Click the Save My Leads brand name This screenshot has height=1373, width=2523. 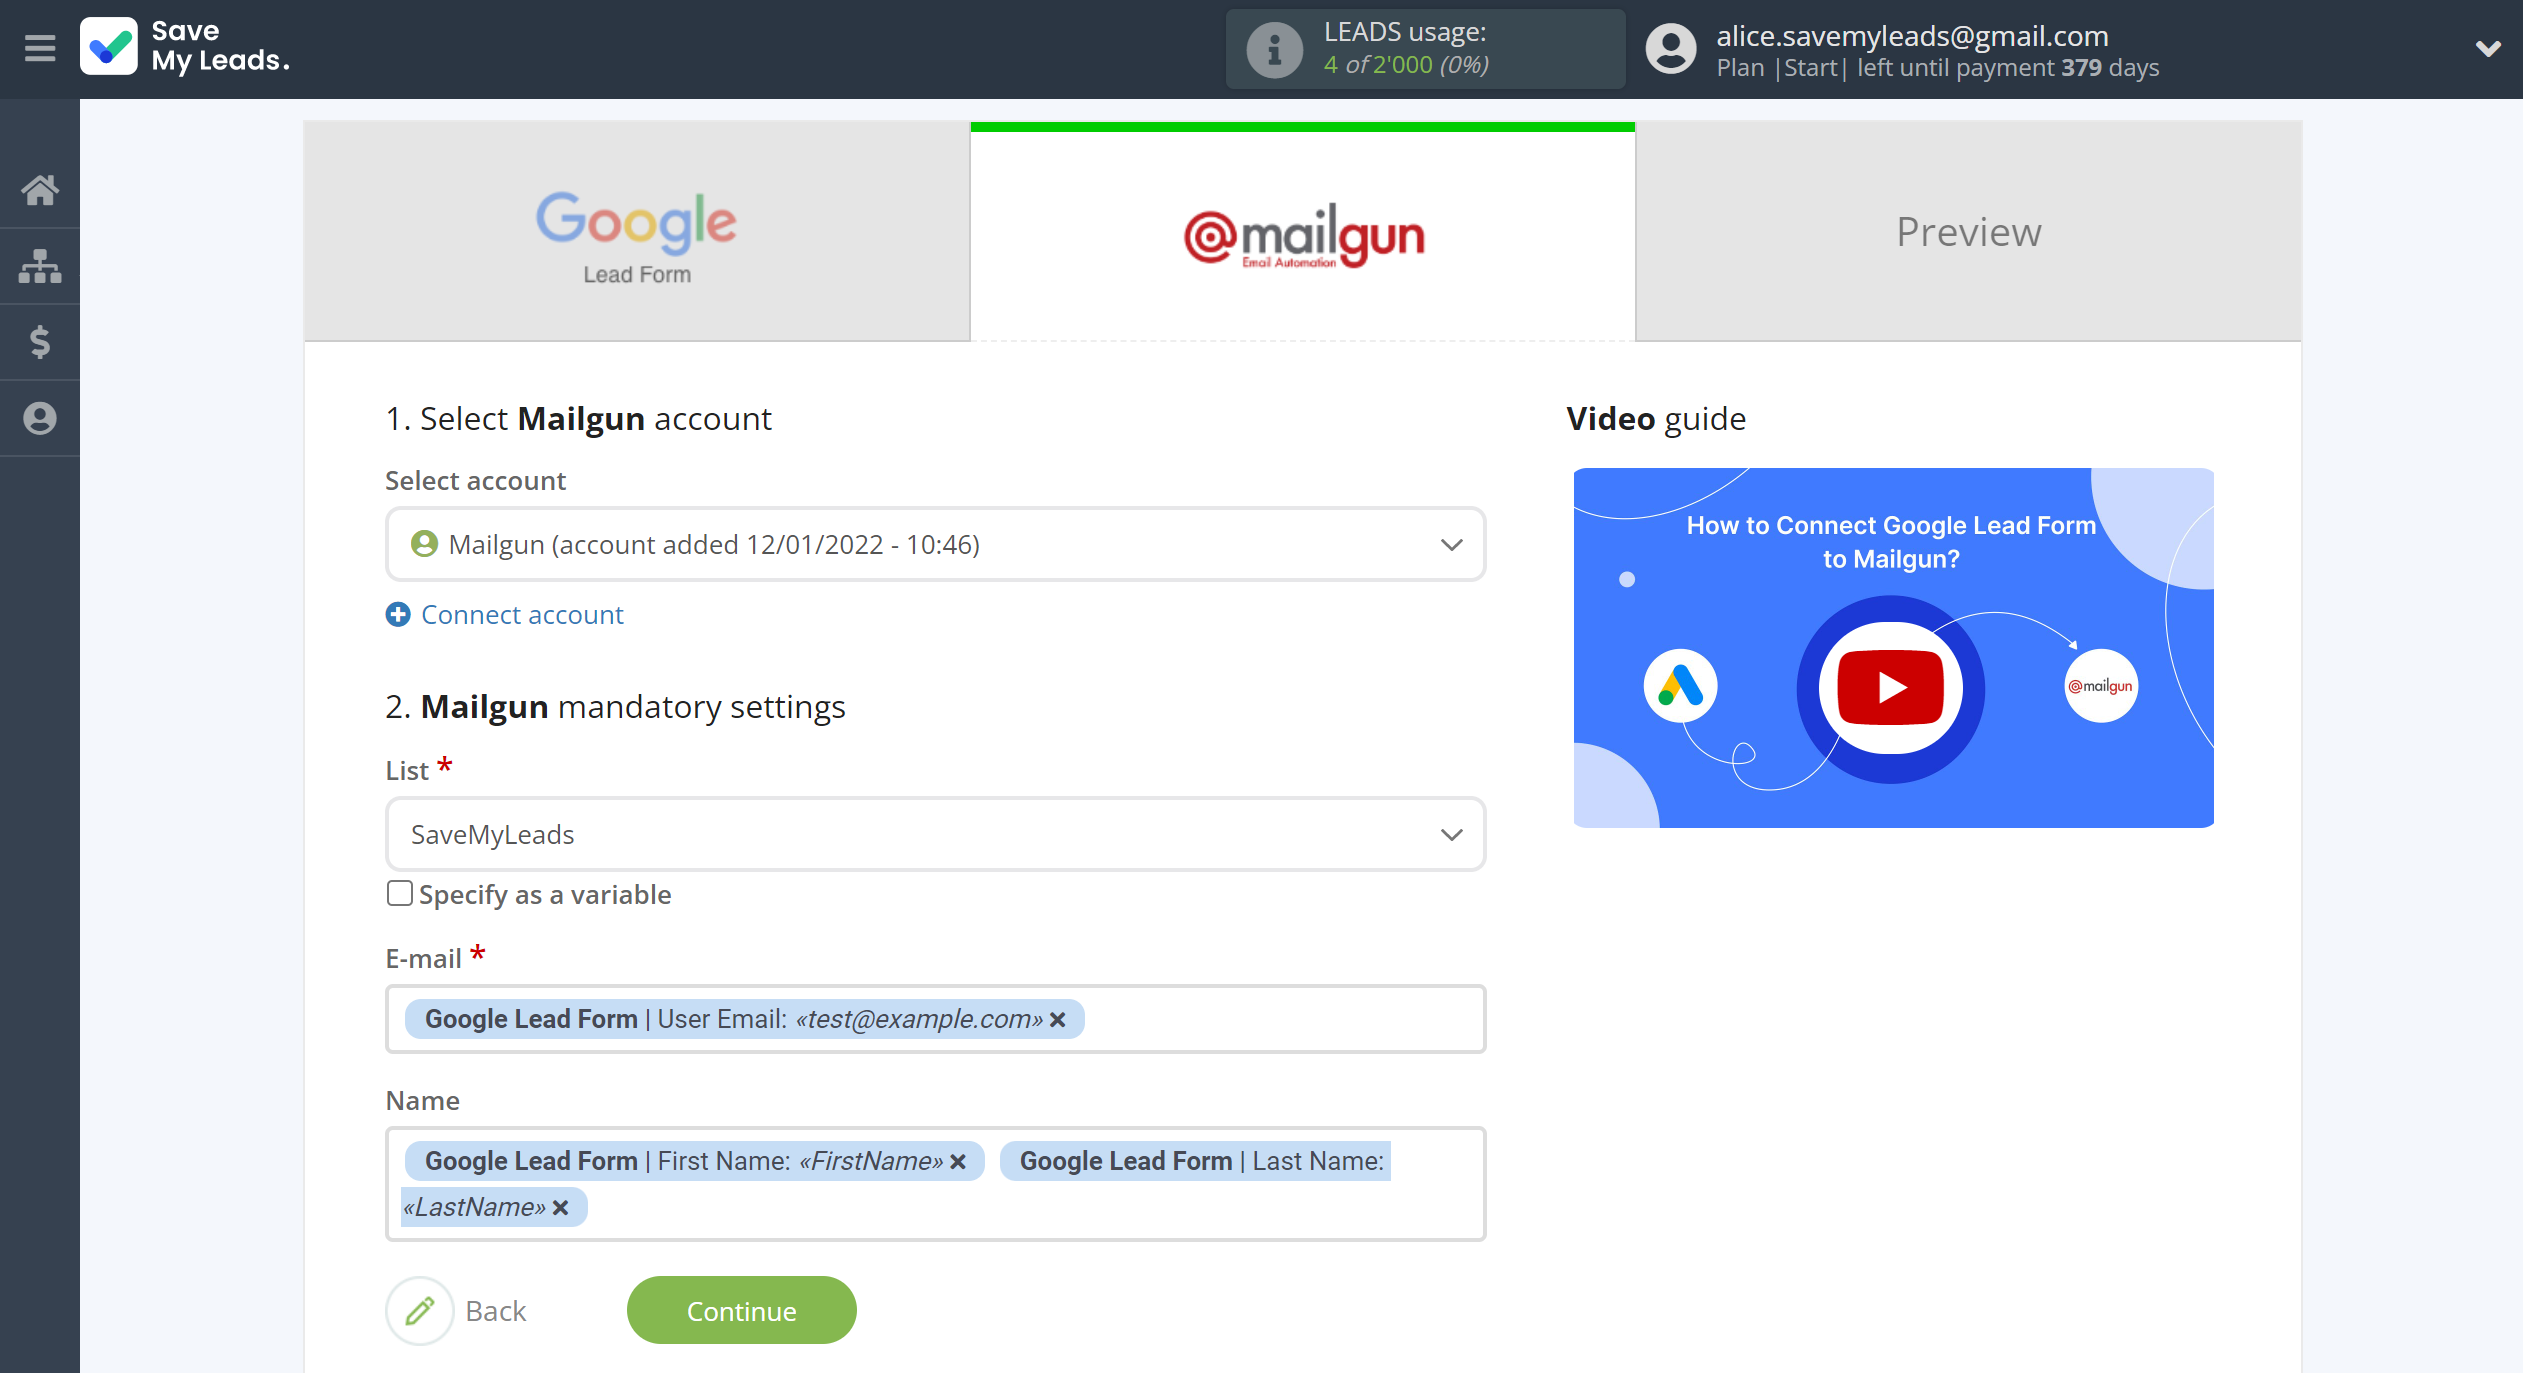[x=220, y=46]
